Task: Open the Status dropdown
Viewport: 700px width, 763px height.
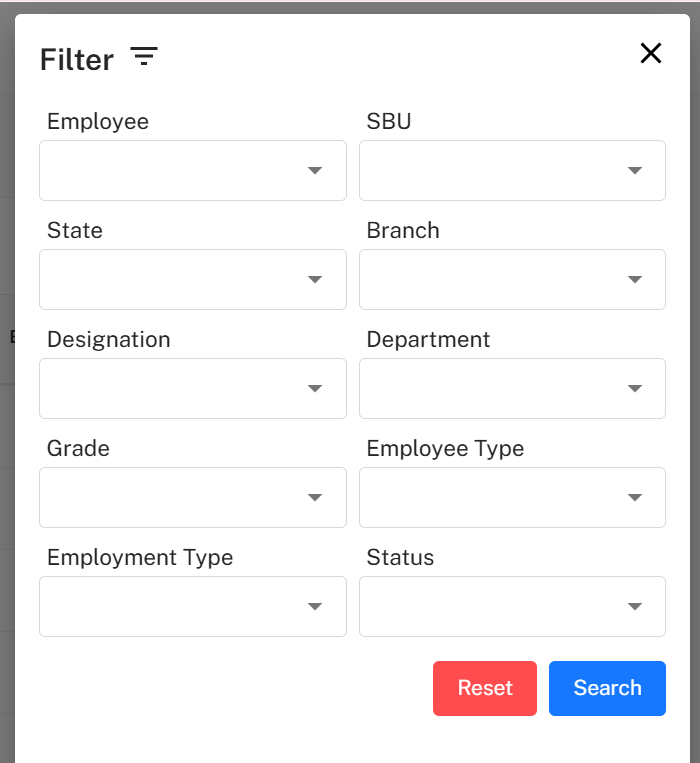Action: [x=512, y=606]
